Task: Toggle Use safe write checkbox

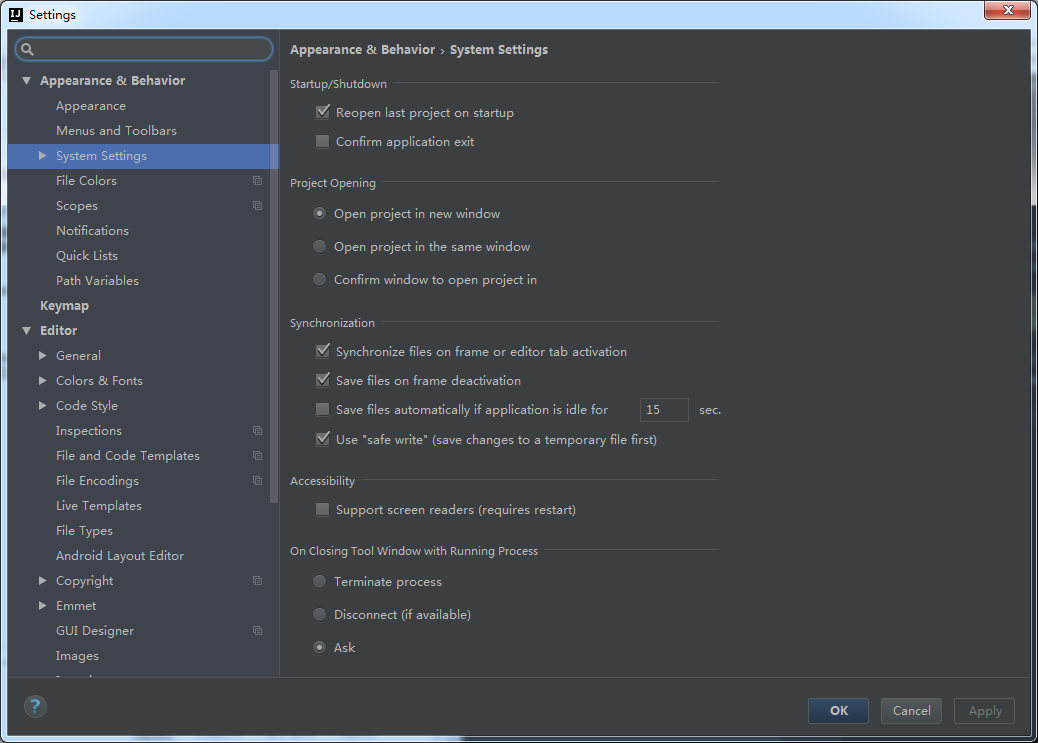Action: pos(322,439)
